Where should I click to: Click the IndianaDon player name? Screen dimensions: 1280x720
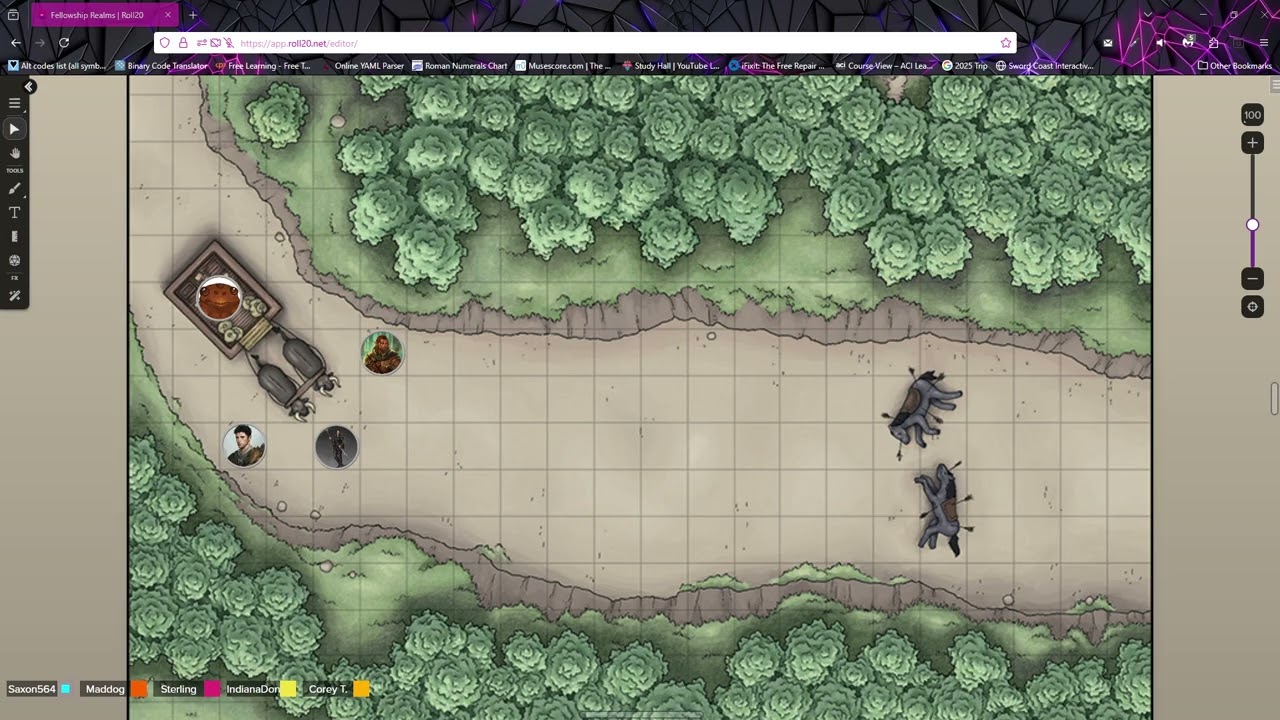(x=252, y=689)
